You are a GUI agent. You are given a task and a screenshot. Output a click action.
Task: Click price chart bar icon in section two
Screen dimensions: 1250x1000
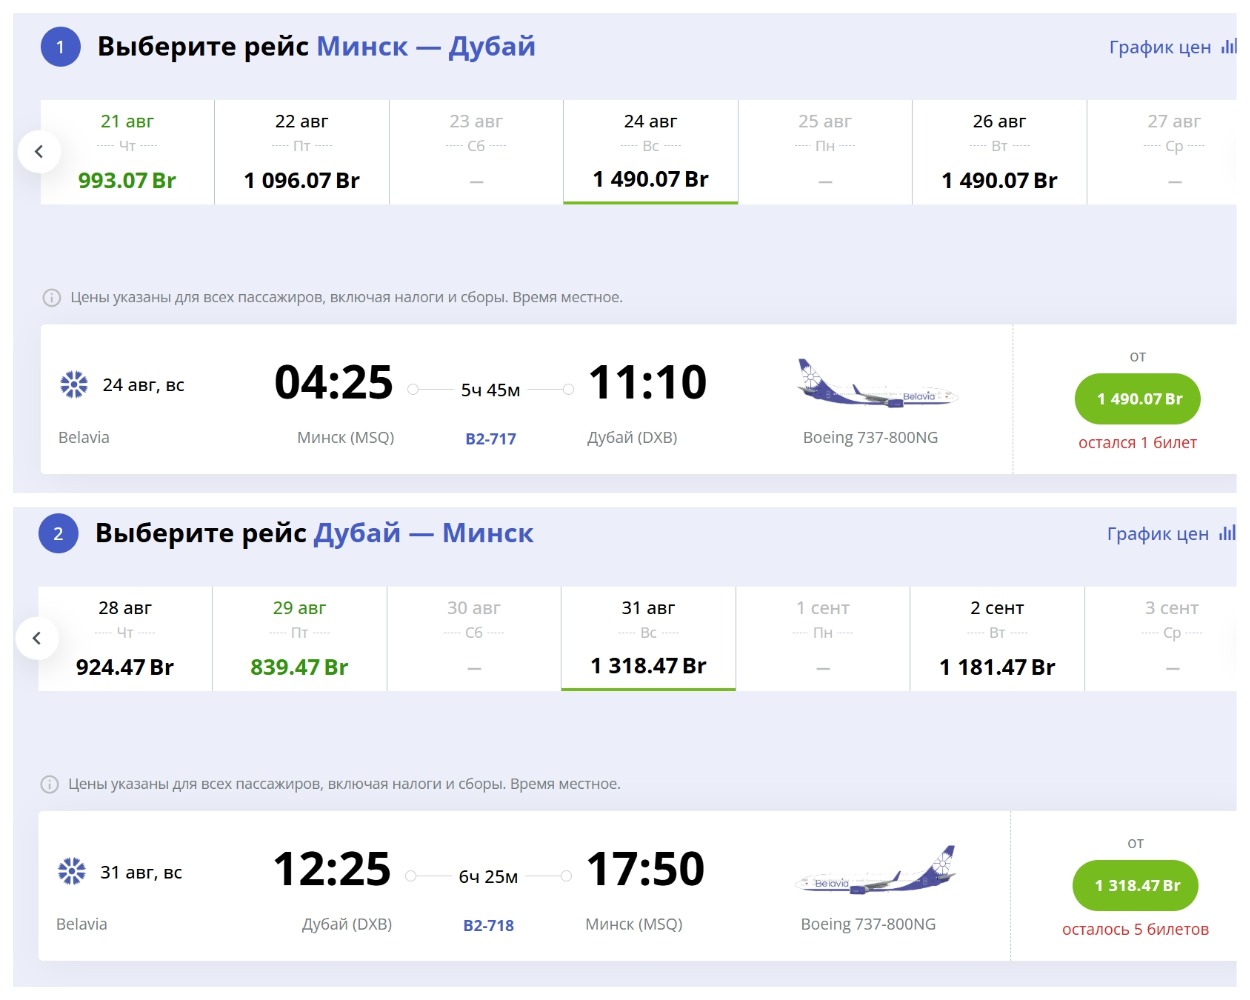tap(1226, 534)
